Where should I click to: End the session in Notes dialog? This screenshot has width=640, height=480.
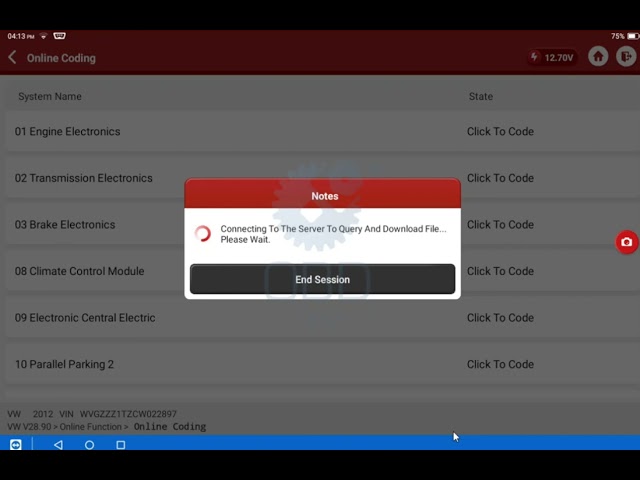(x=322, y=279)
